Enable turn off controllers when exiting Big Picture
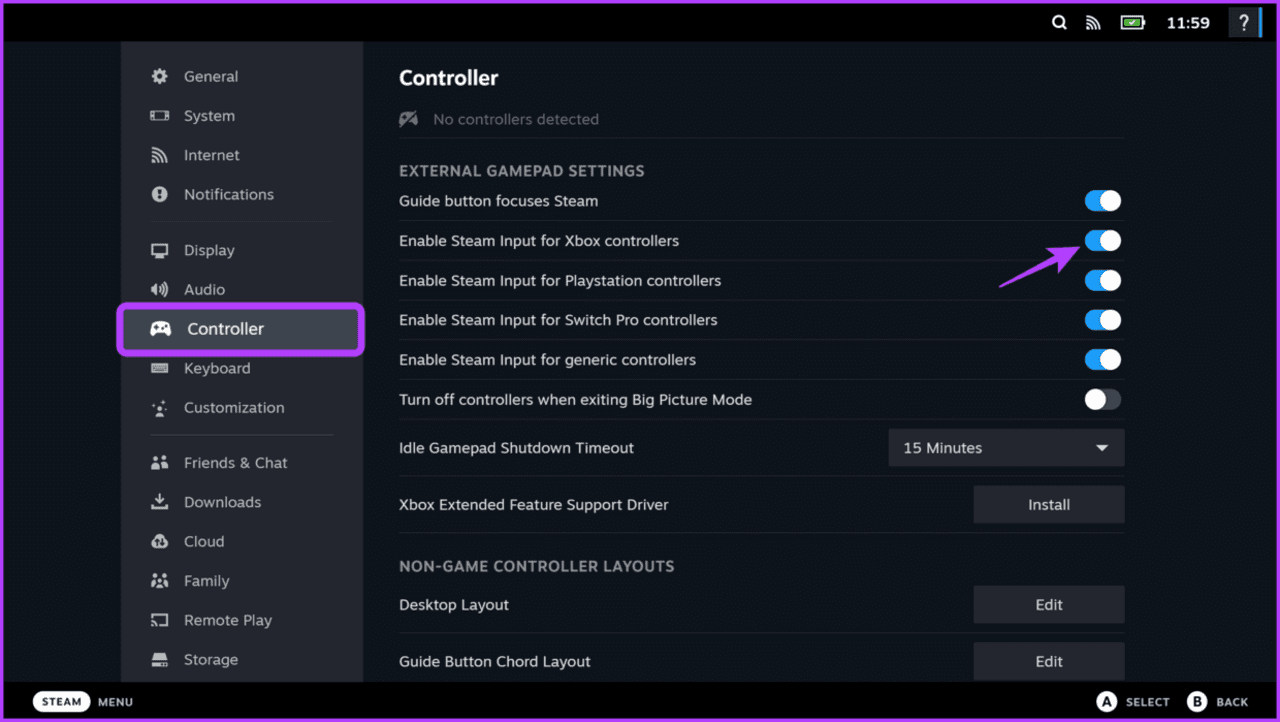 click(1103, 400)
